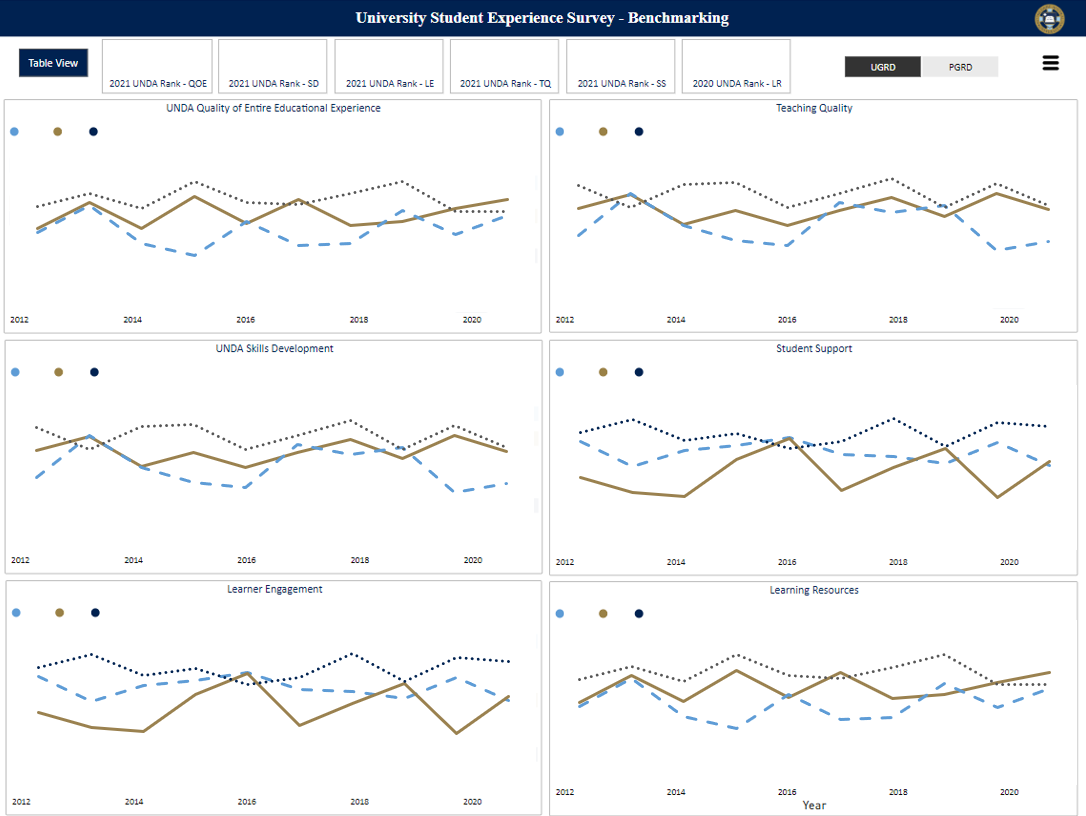Click the UNDA Skills Development chart title
Screen dimensions: 1086x816
274,348
